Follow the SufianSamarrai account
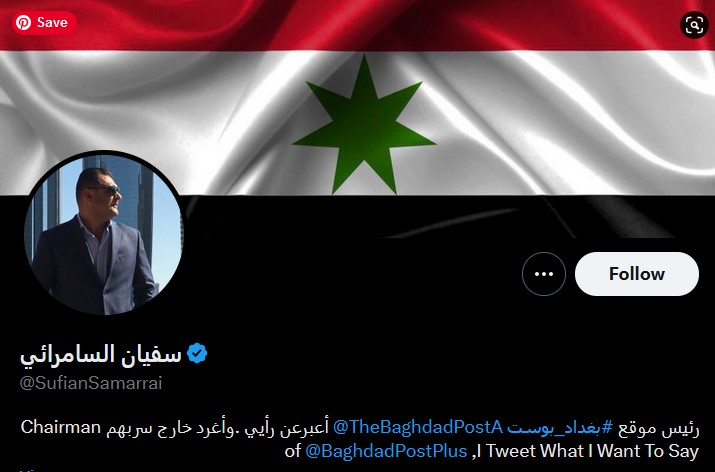 coord(637,274)
